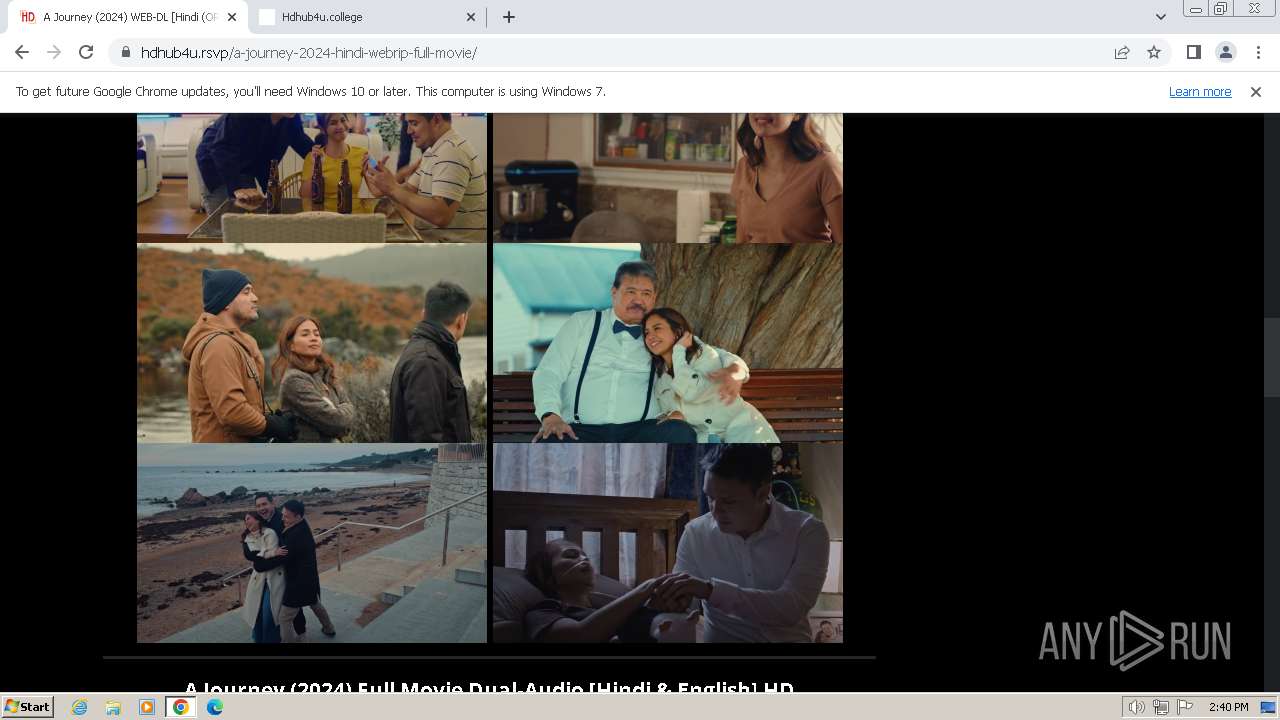
Task: Click the browser forward arrow
Action: click(x=54, y=52)
